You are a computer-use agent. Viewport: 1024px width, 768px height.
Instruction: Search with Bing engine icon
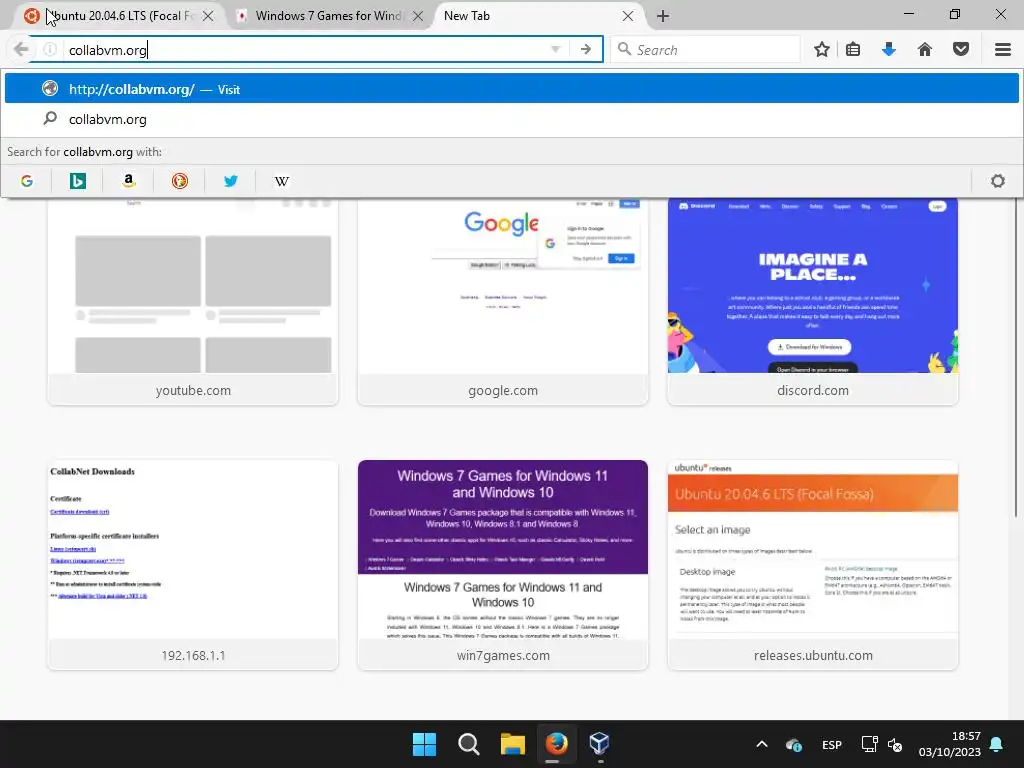(x=78, y=181)
